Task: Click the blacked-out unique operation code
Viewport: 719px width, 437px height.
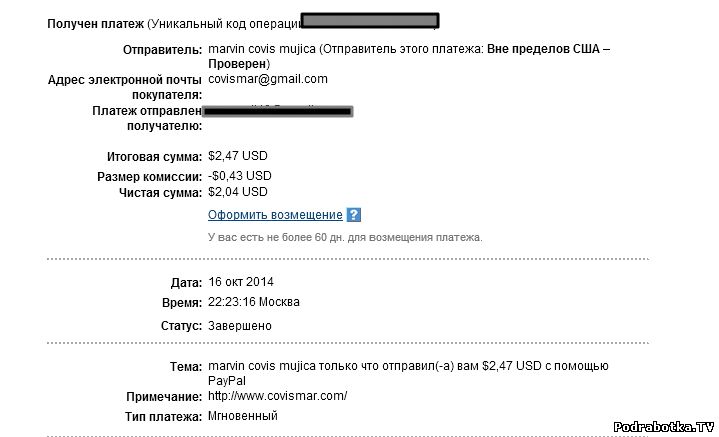Action: click(370, 21)
